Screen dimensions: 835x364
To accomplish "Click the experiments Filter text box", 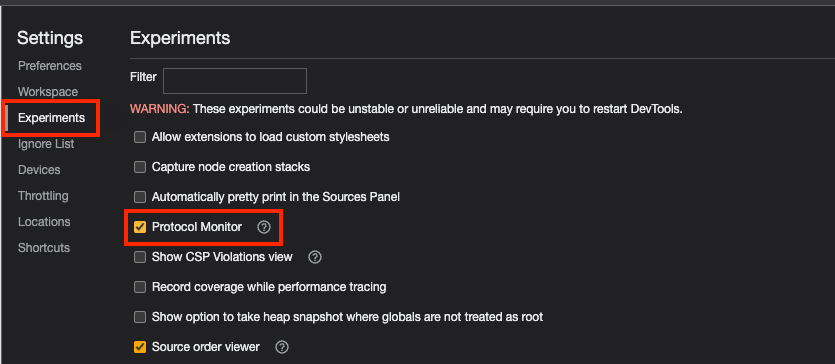I will [235, 81].
